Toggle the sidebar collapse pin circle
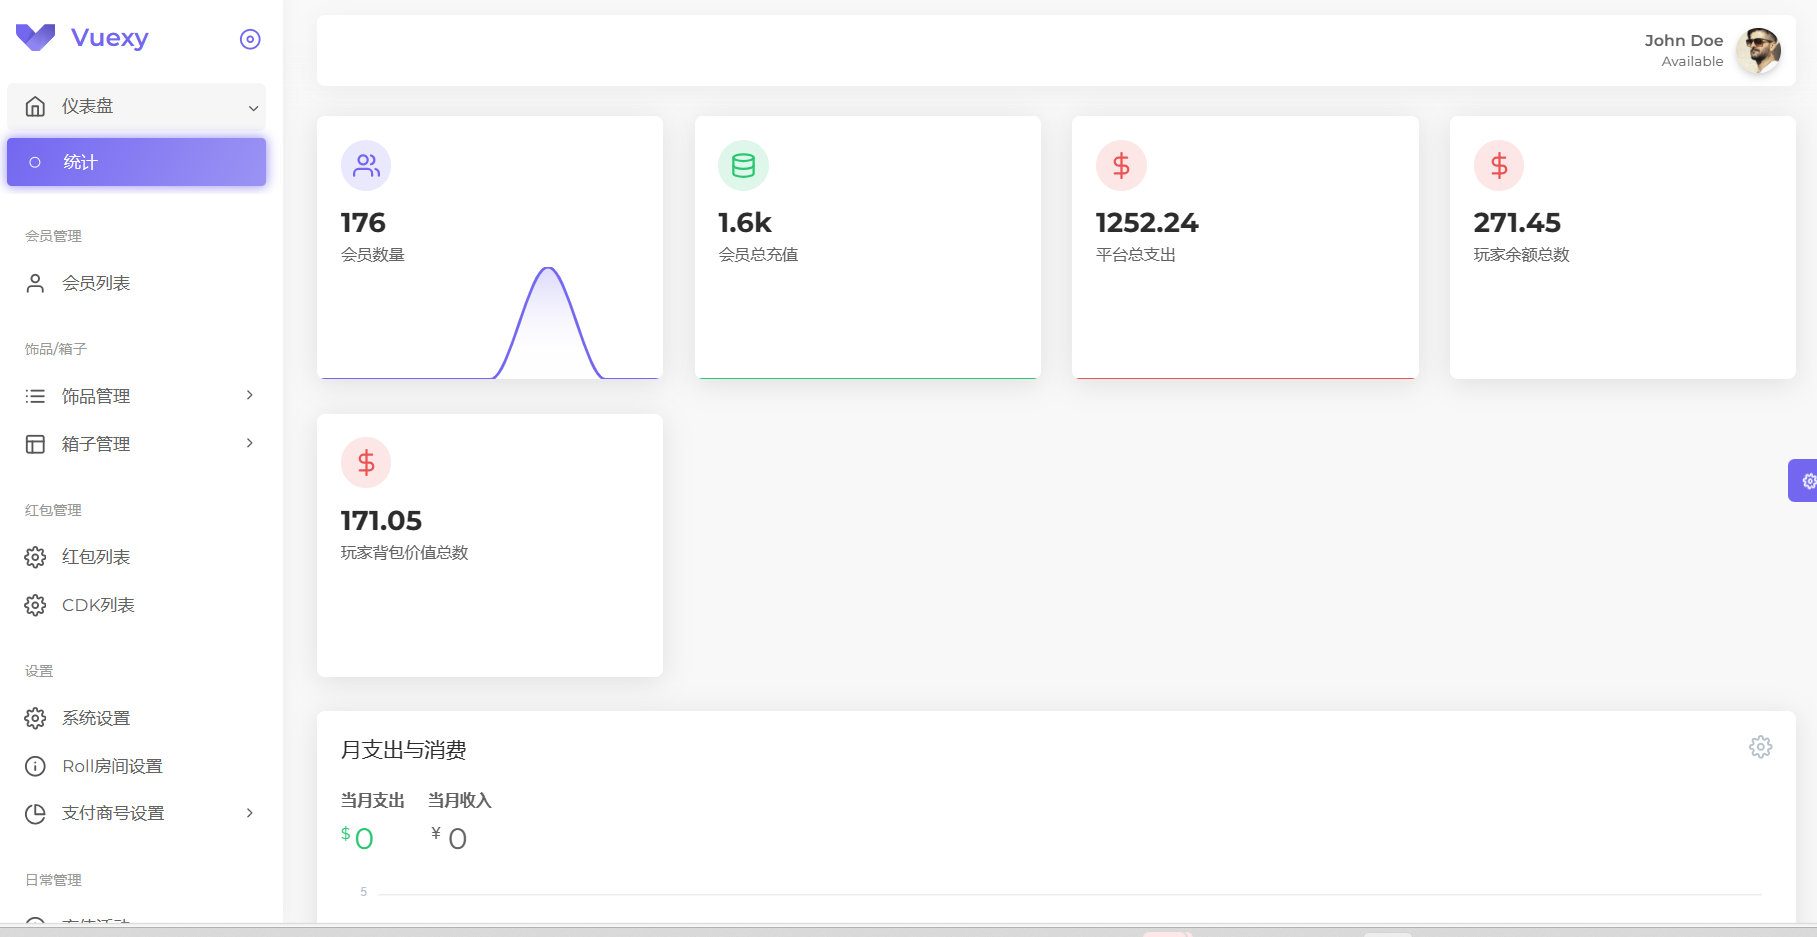 tap(250, 39)
